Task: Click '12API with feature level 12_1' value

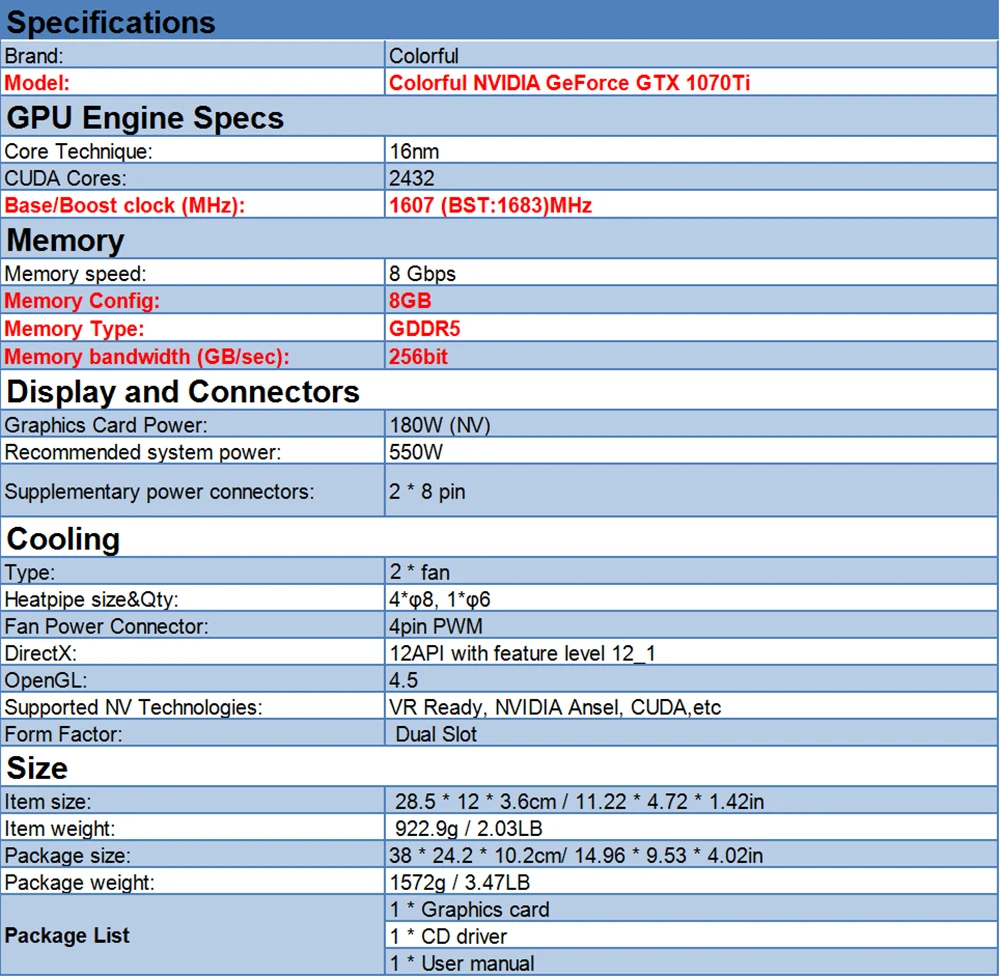Action: click(522, 654)
